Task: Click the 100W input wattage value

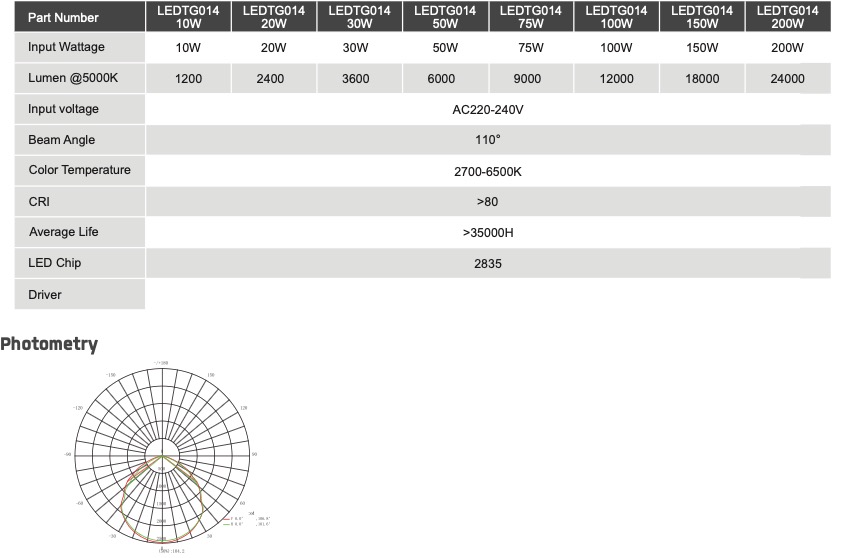Action: click(x=616, y=48)
